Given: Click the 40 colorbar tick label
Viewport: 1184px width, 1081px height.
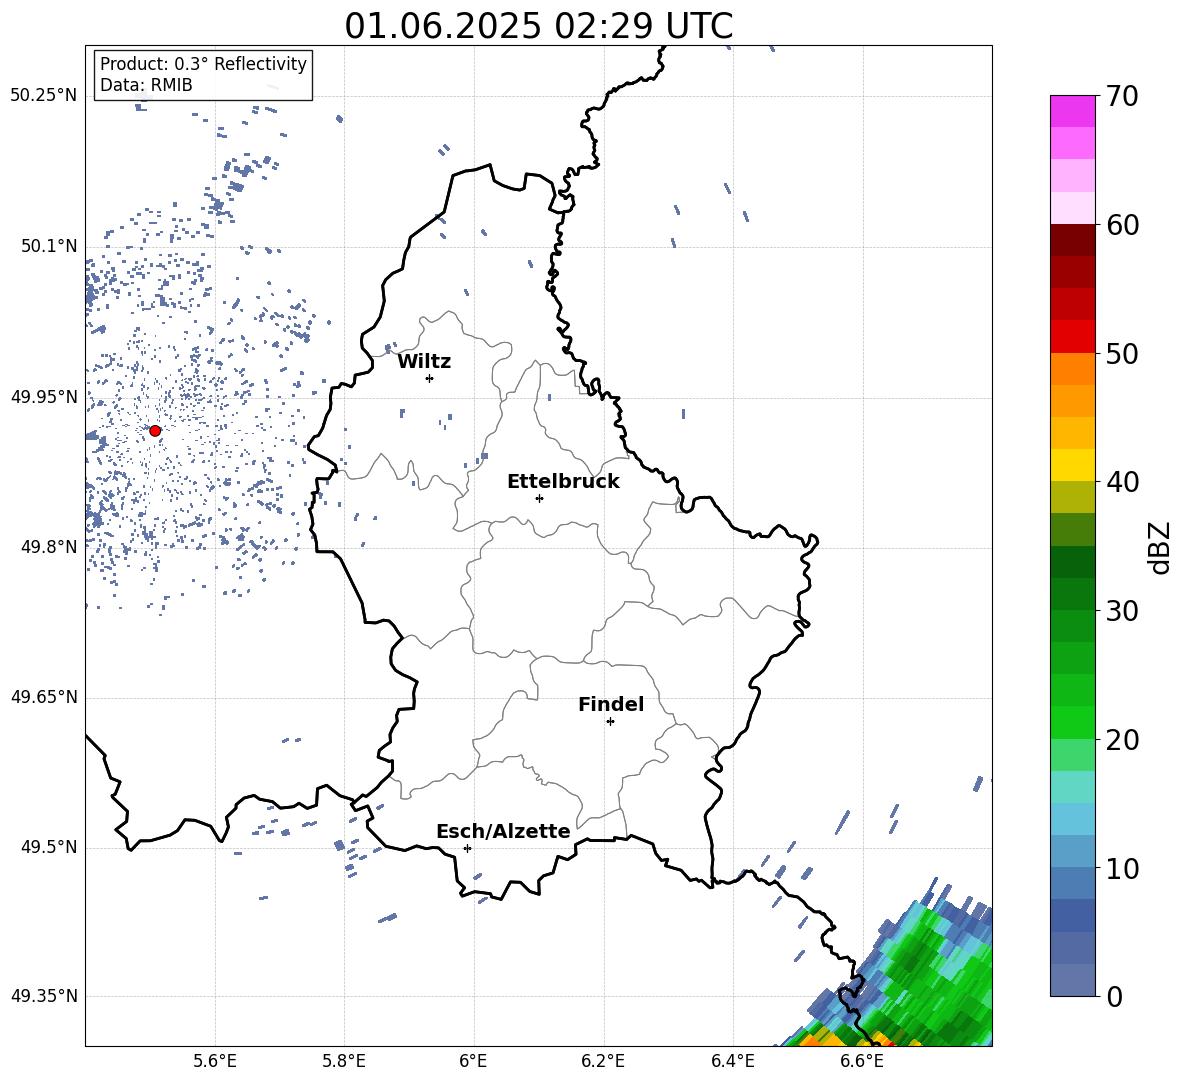Looking at the screenshot, I should coord(1122,482).
